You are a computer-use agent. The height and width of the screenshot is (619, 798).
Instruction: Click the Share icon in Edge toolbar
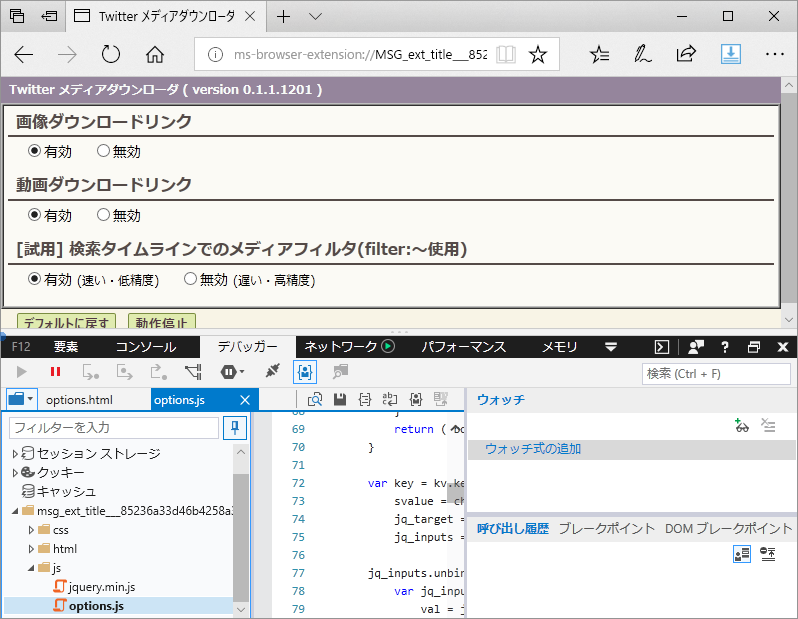(x=686, y=54)
